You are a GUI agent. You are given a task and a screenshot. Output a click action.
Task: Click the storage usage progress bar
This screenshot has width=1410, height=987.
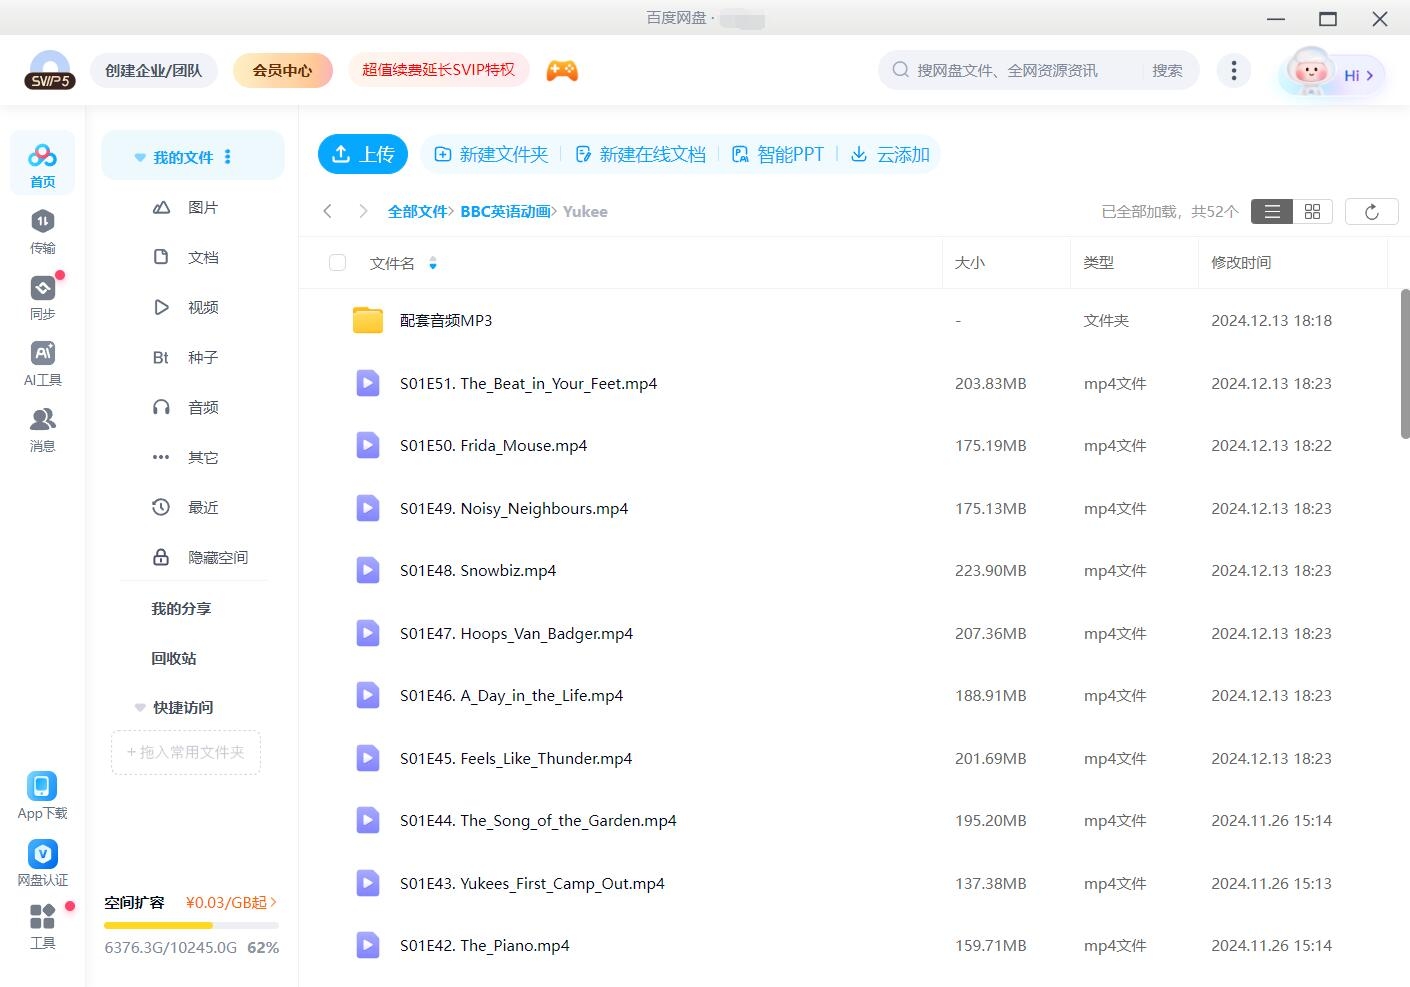(x=190, y=925)
